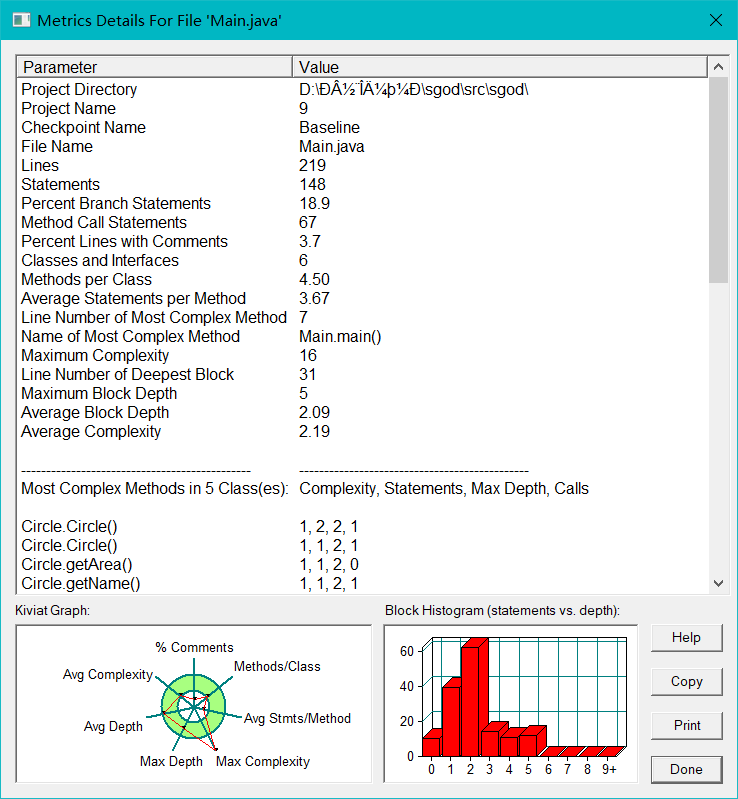Click the Print button
The height and width of the screenshot is (799, 738).
pos(687,725)
